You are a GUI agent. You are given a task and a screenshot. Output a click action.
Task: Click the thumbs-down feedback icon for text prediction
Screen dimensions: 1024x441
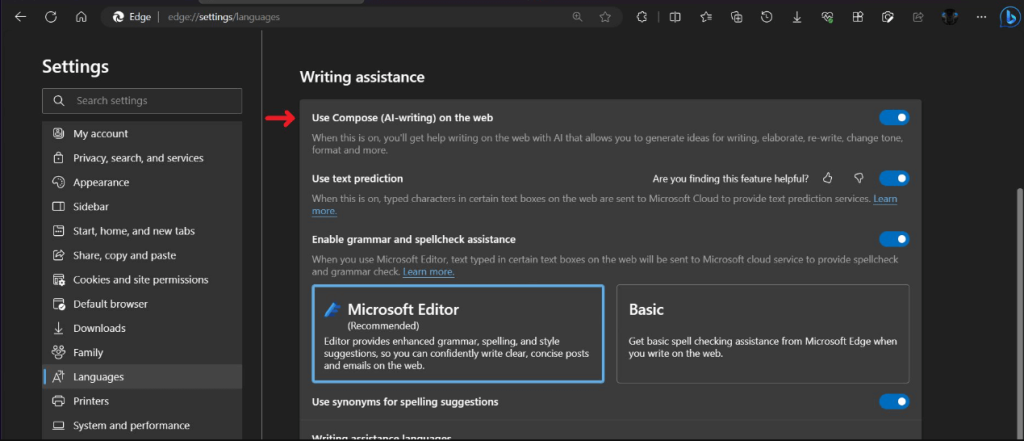pos(859,178)
